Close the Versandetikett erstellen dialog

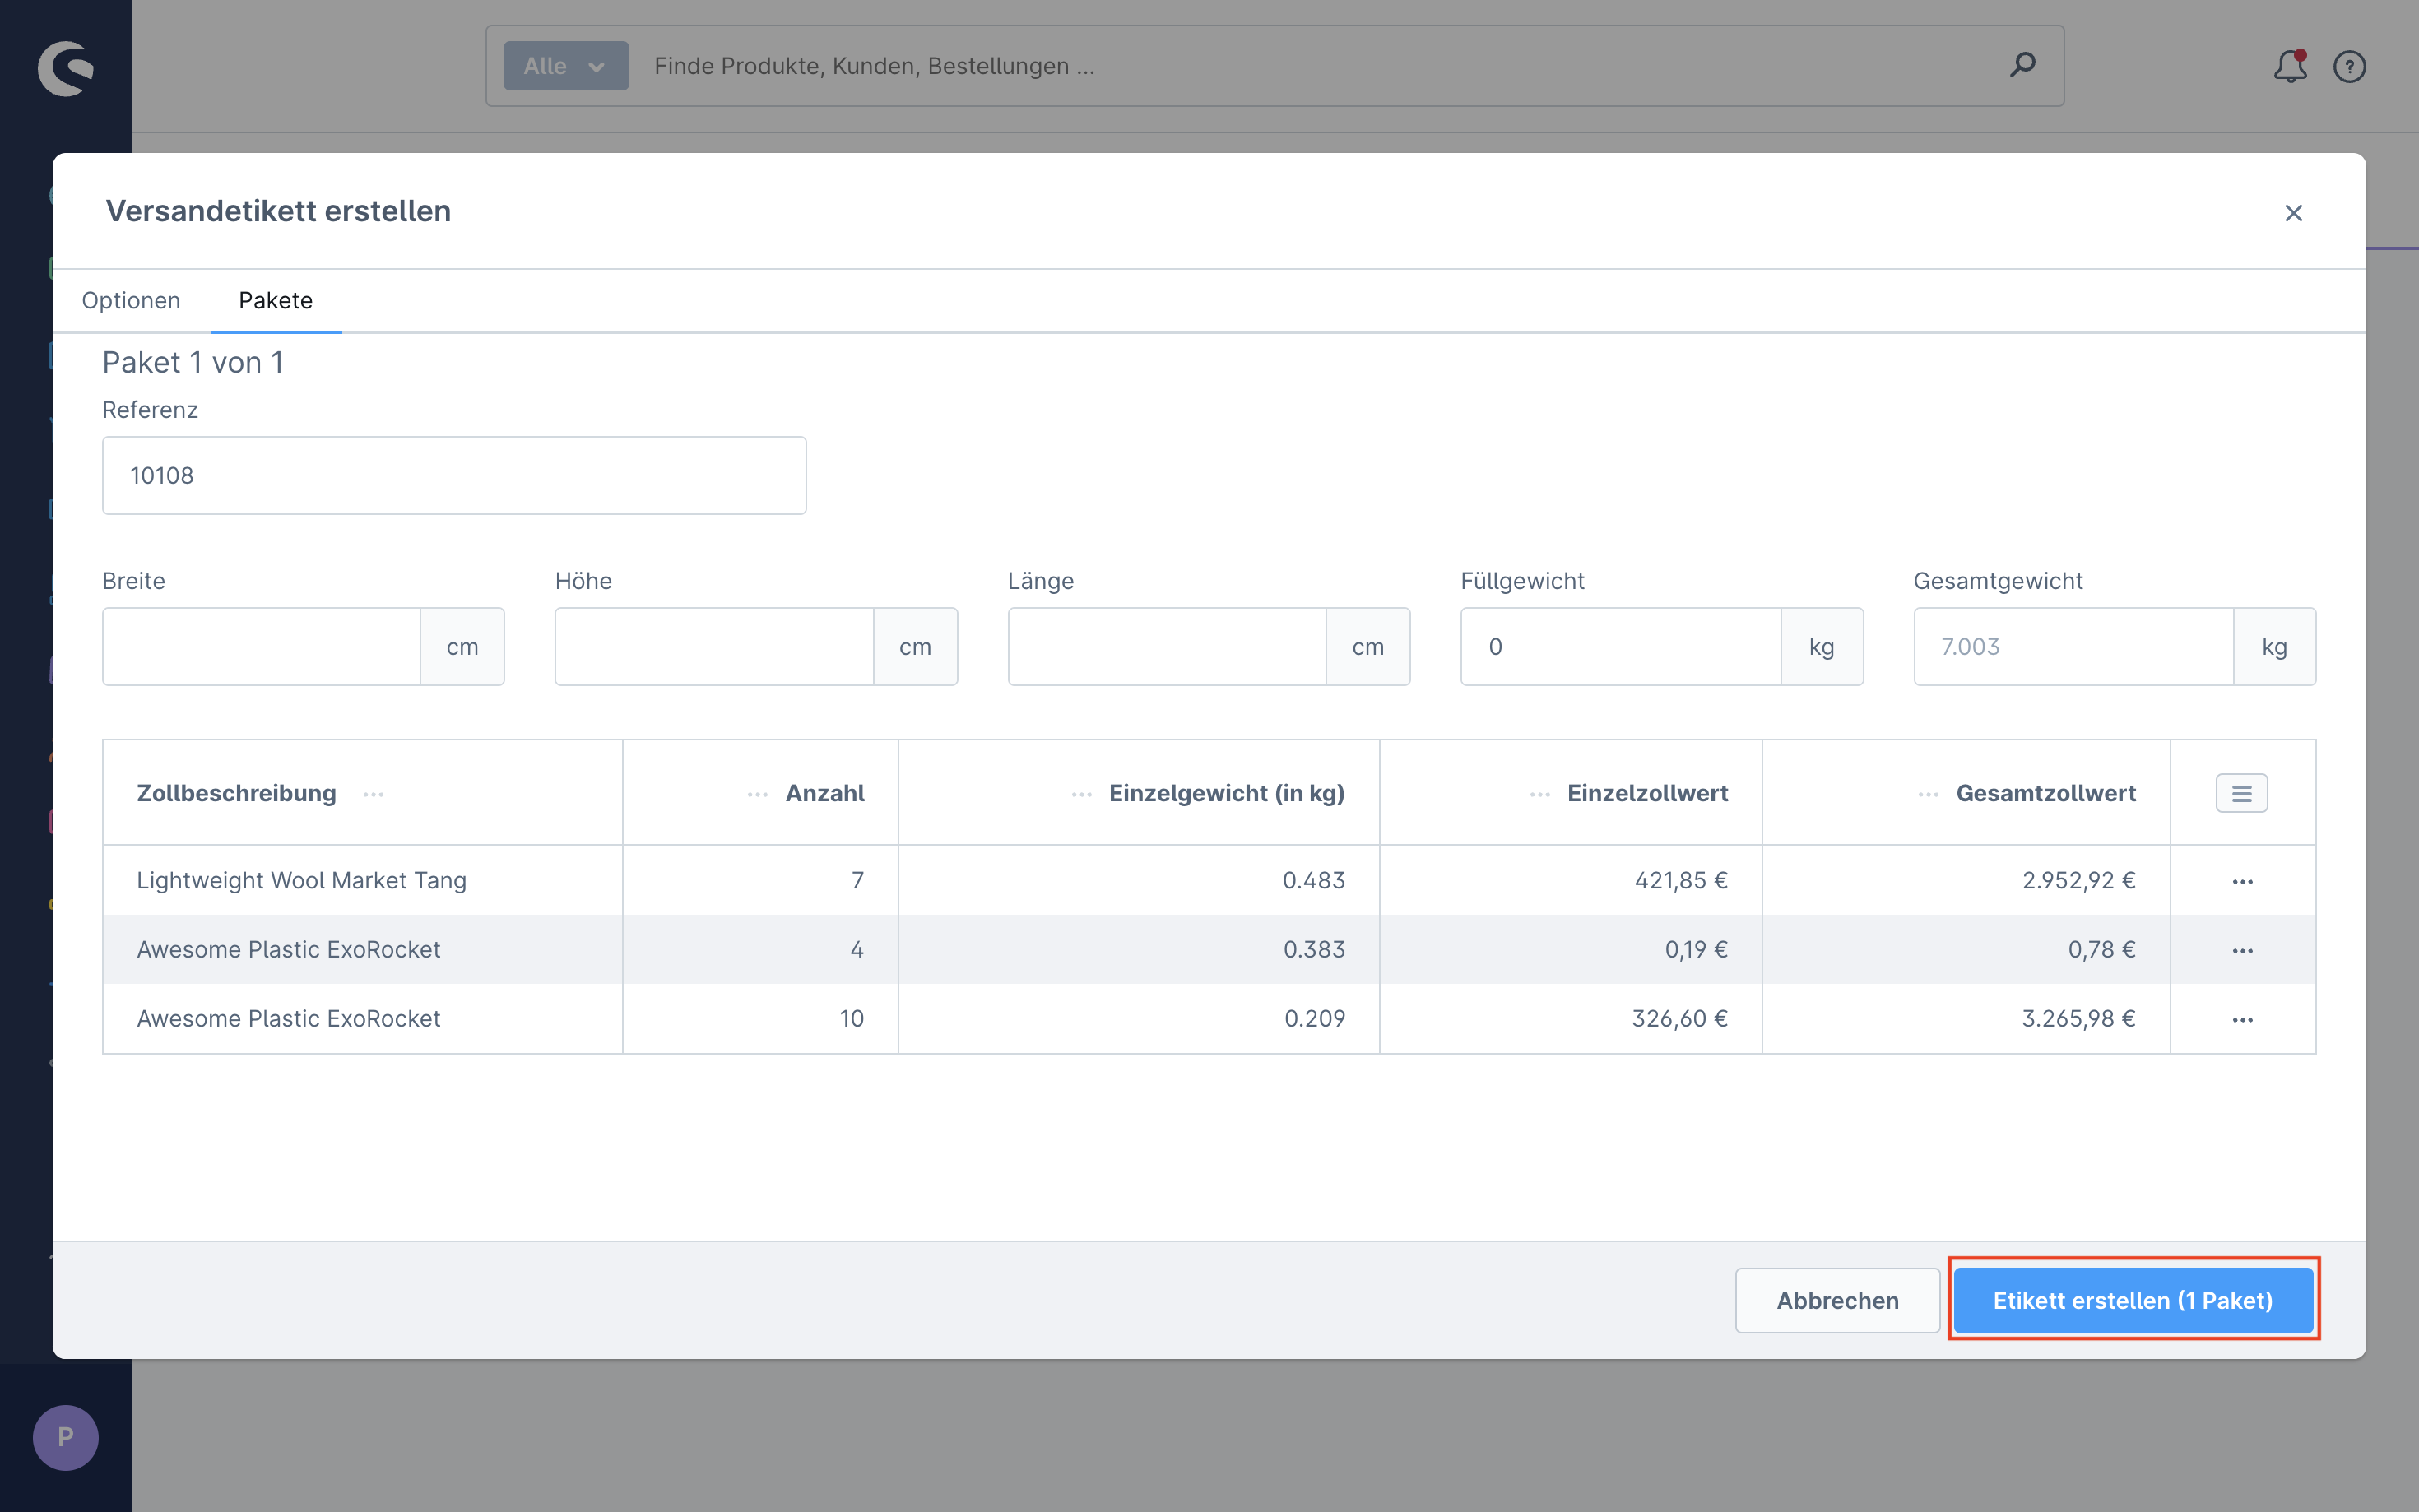[2293, 213]
